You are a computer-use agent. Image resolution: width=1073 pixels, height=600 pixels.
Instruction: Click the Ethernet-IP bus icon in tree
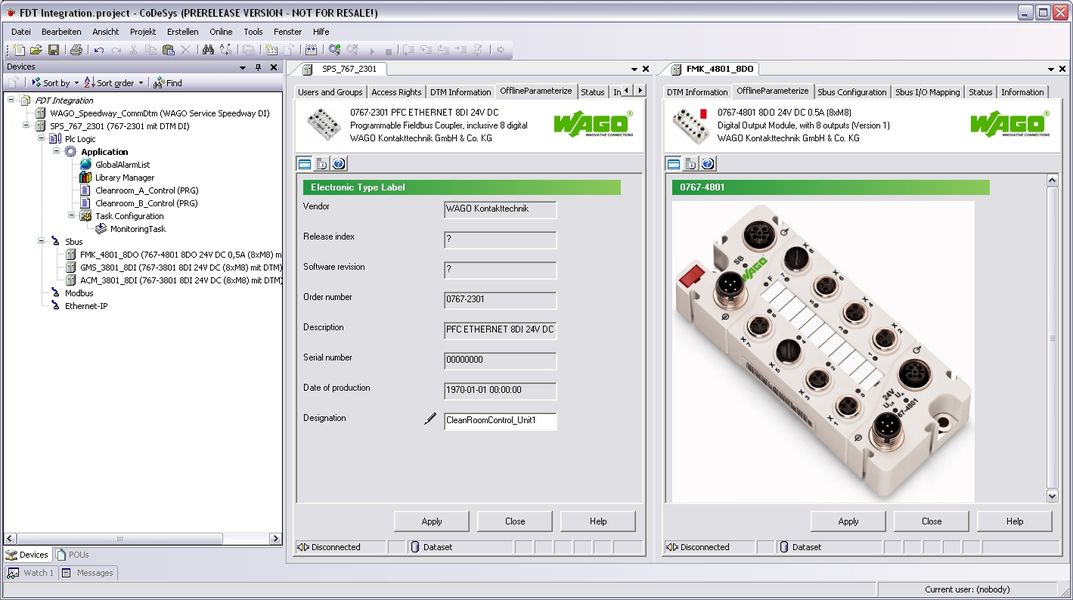pyautogui.click(x=55, y=306)
